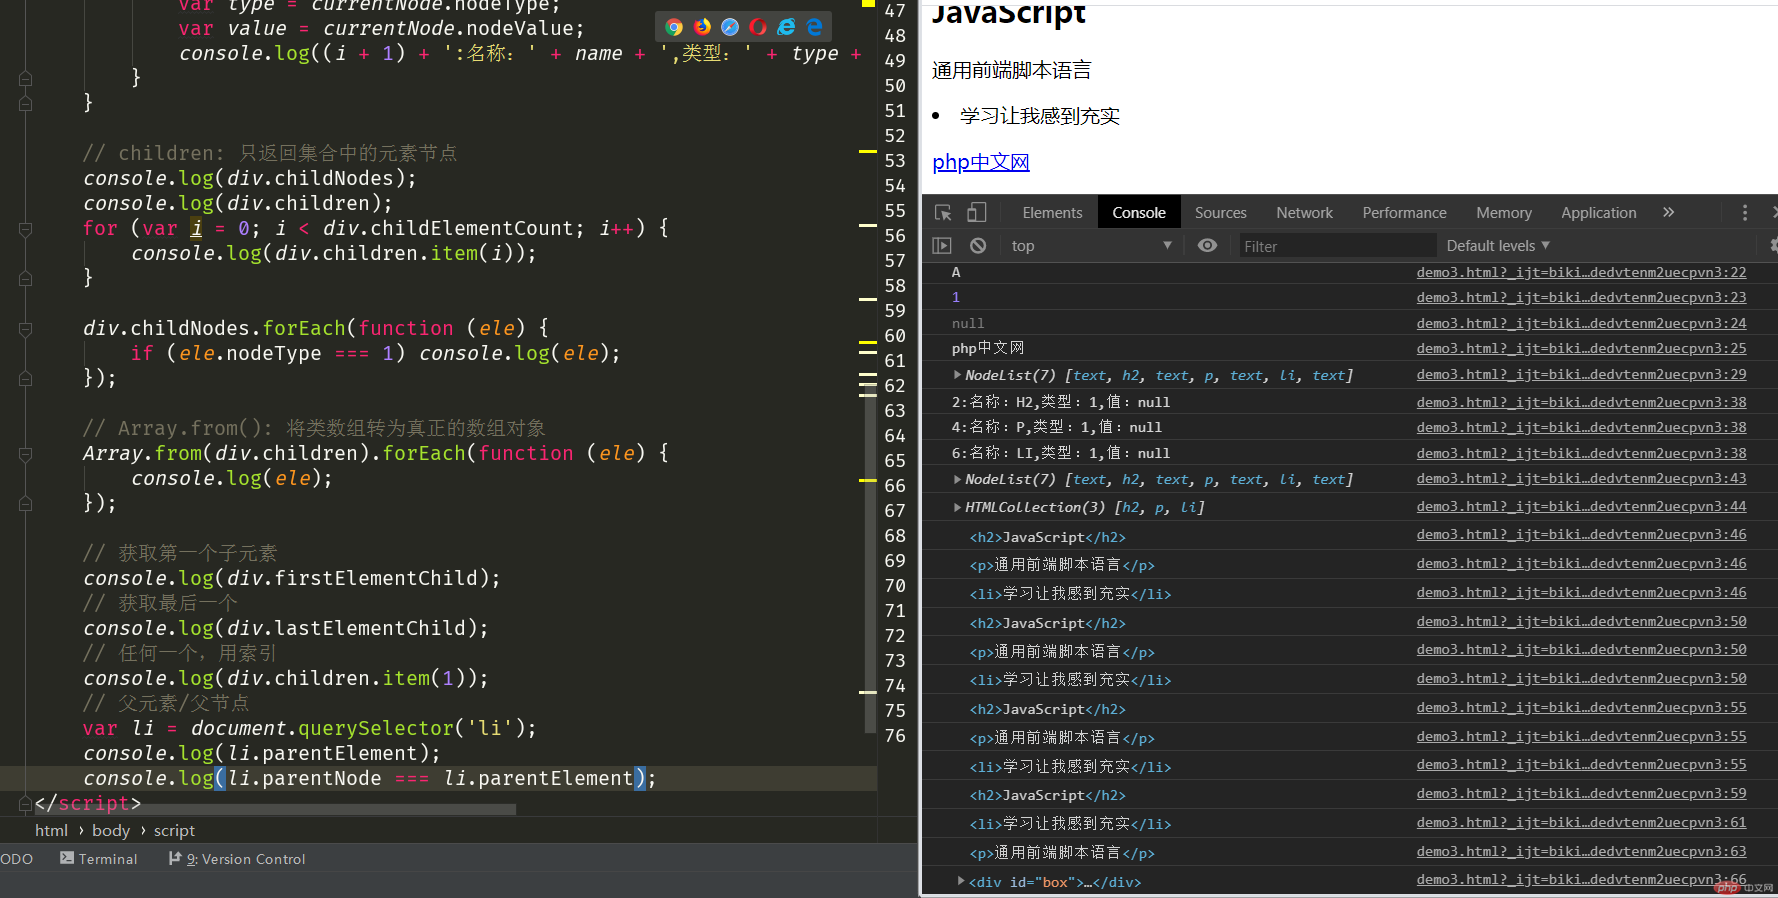This screenshot has height=898, width=1778.
Task: Click the closing script tag fold marker
Action: click(x=26, y=803)
